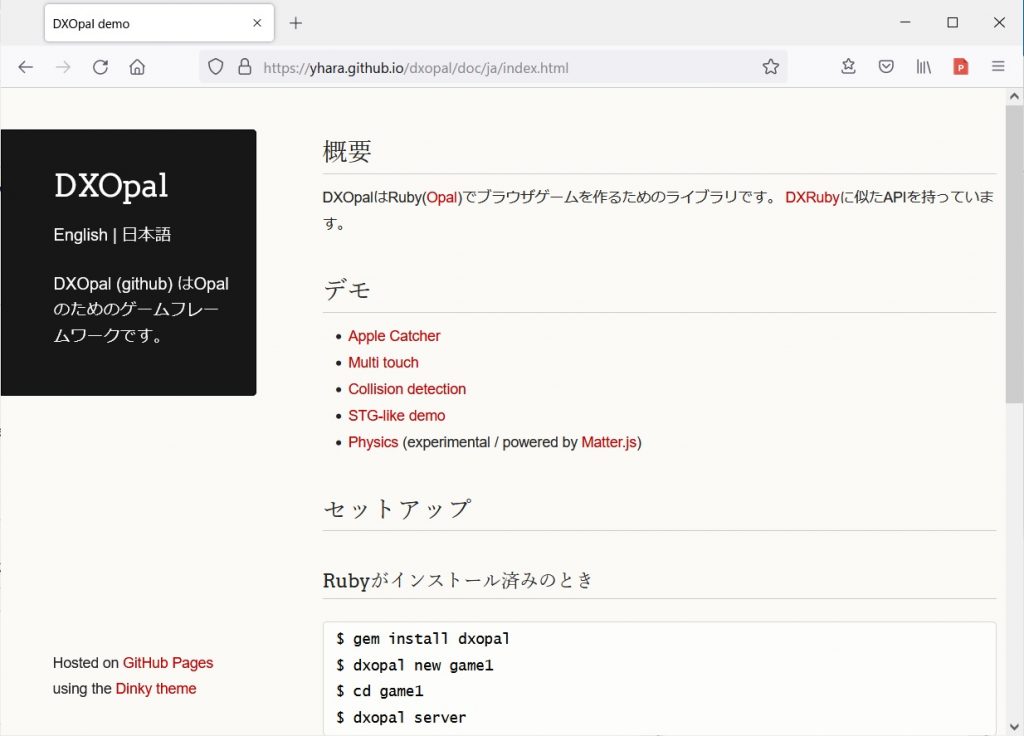
Task: Open the Apple Catcher demo
Action: pyautogui.click(x=394, y=335)
